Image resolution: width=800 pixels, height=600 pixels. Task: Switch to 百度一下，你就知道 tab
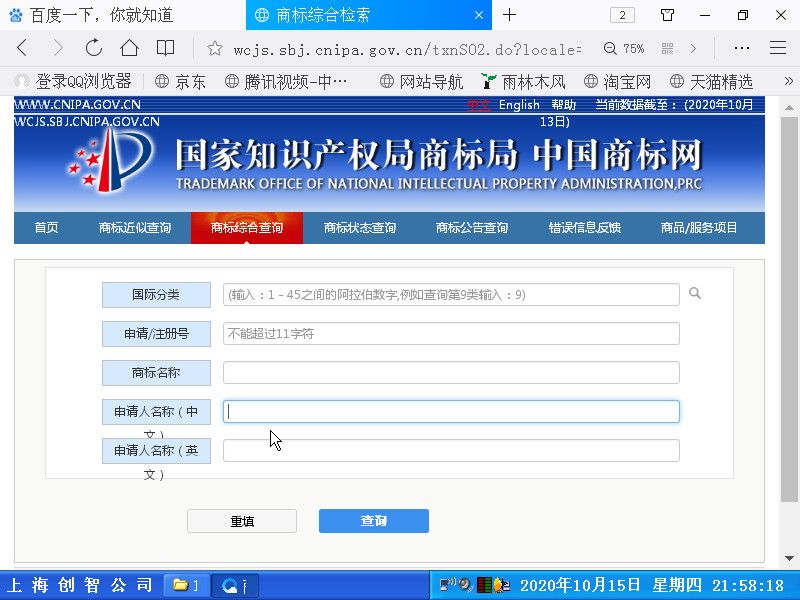tap(100, 15)
